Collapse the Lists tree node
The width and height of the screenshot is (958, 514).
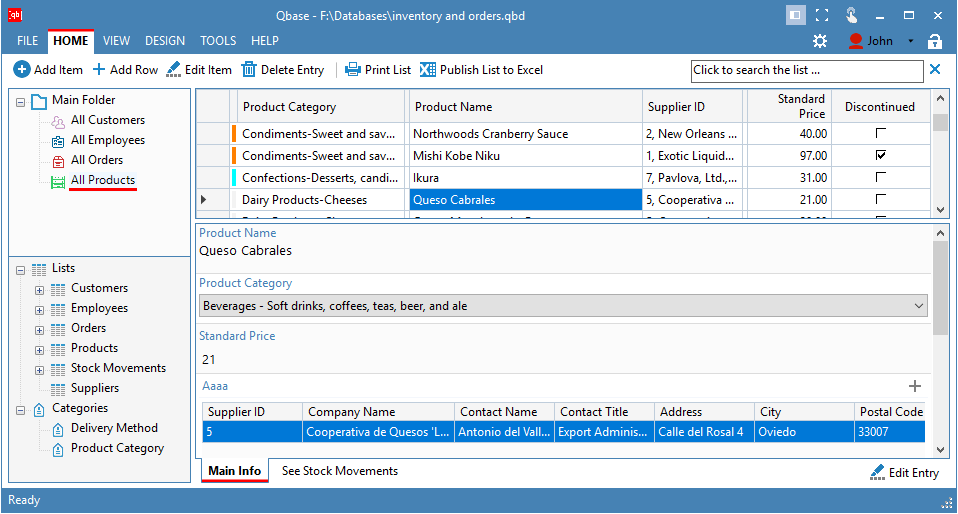coord(21,270)
